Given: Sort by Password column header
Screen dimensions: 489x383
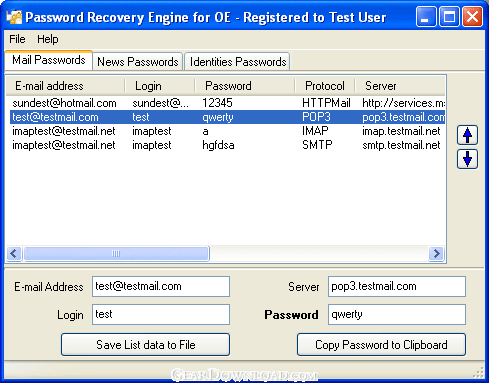Looking at the screenshot, I should click(245, 86).
